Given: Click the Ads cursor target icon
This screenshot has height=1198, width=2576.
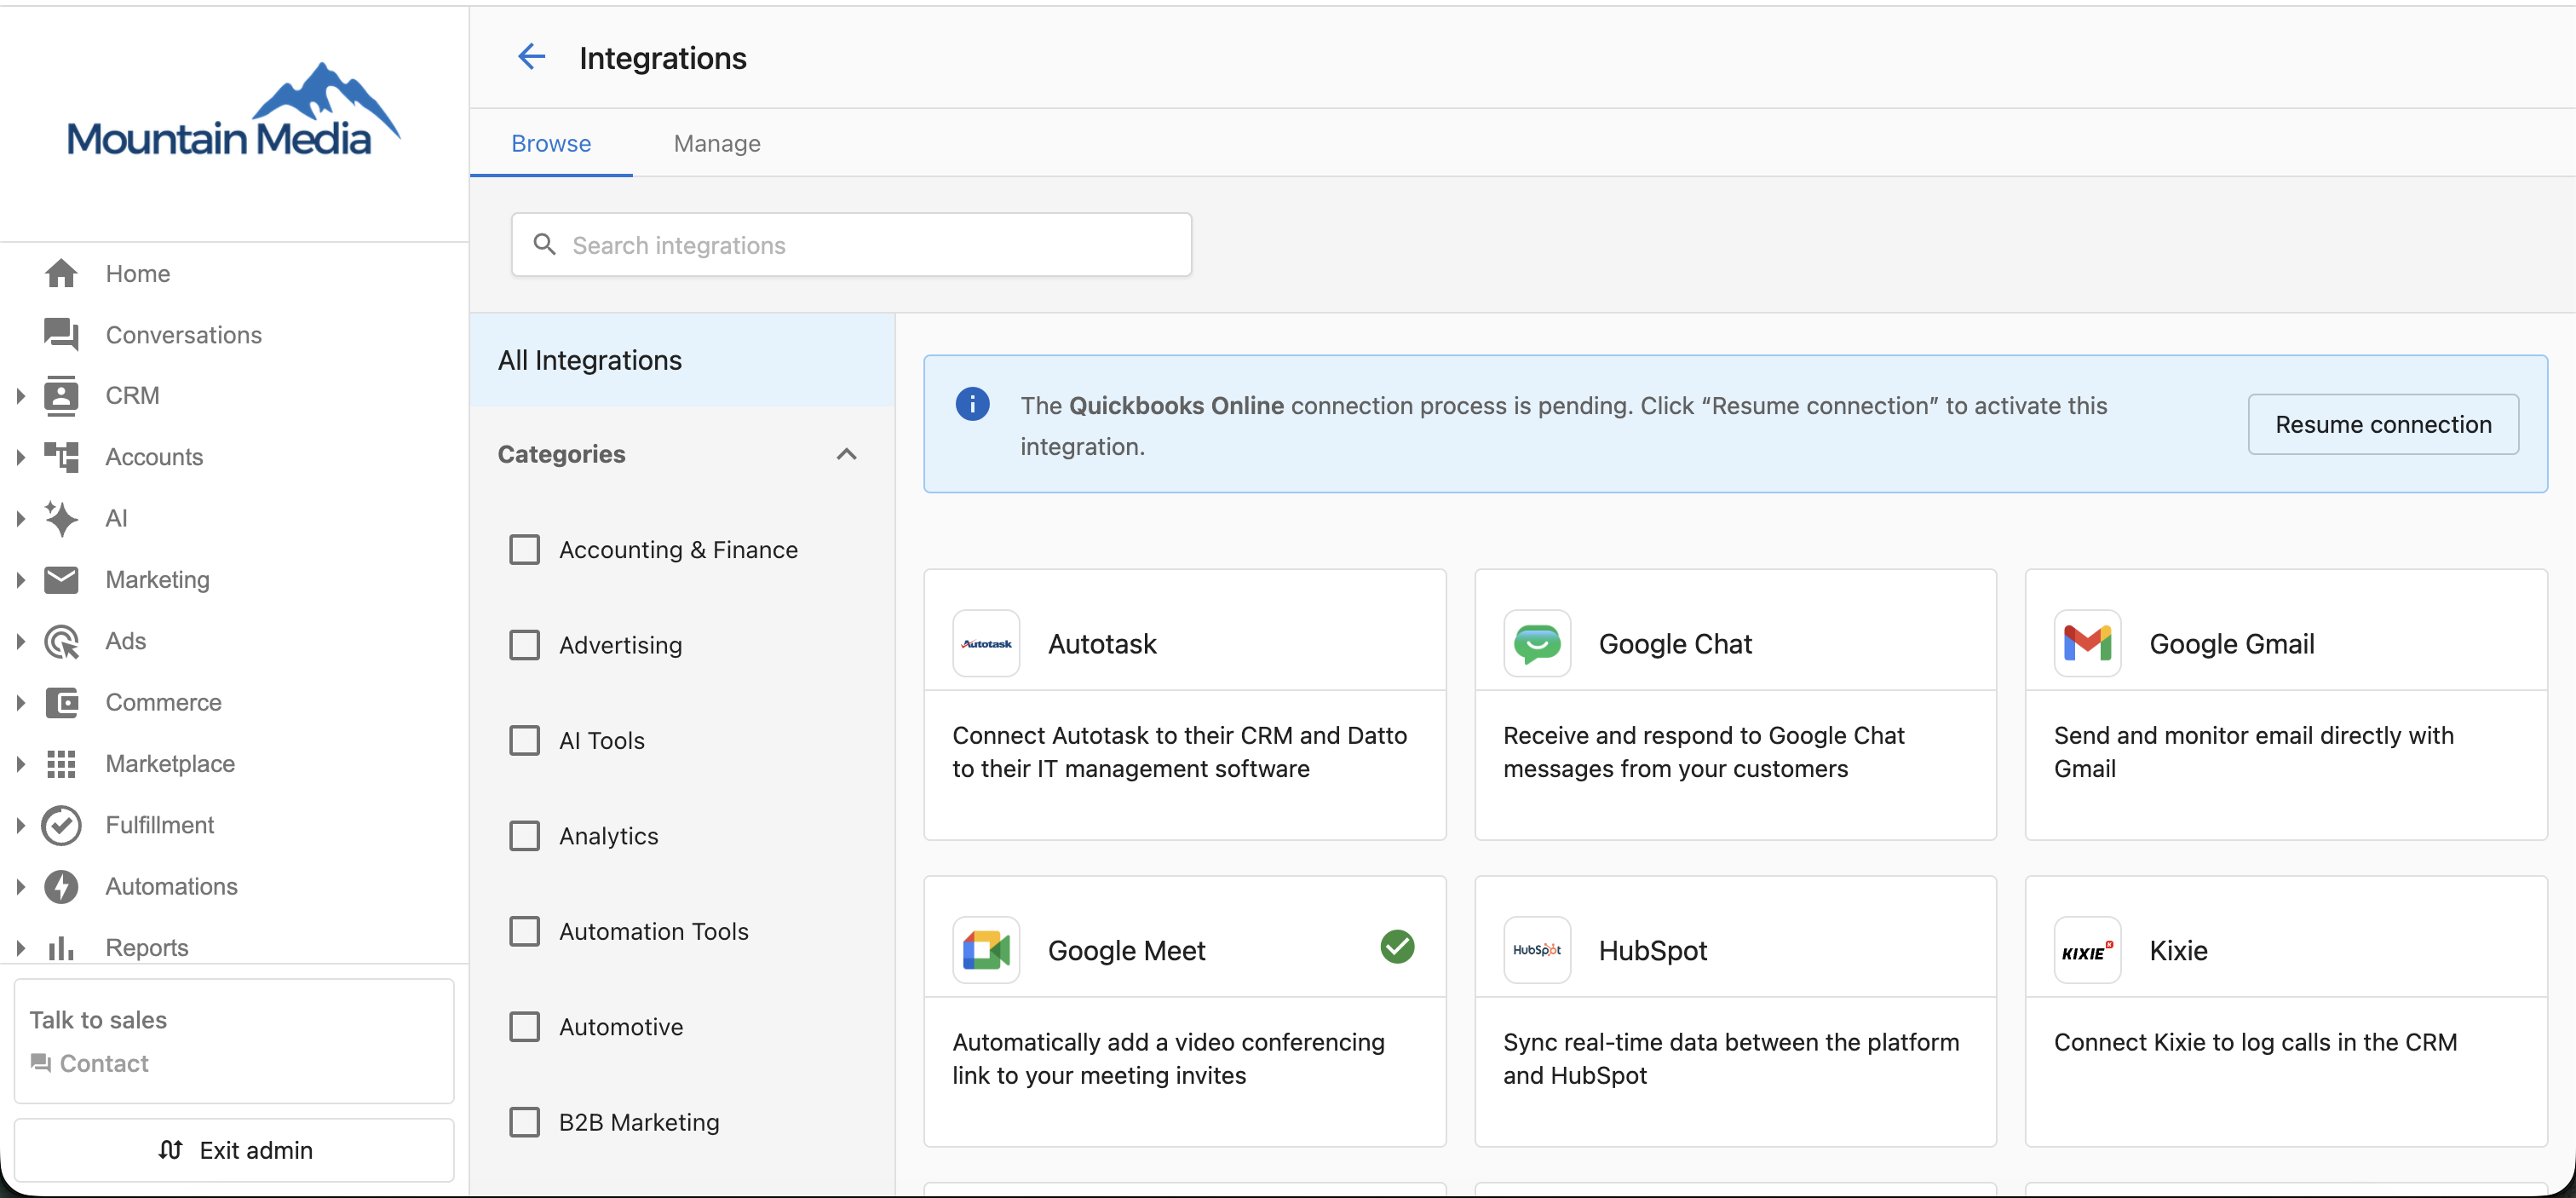Looking at the screenshot, I should 61,641.
